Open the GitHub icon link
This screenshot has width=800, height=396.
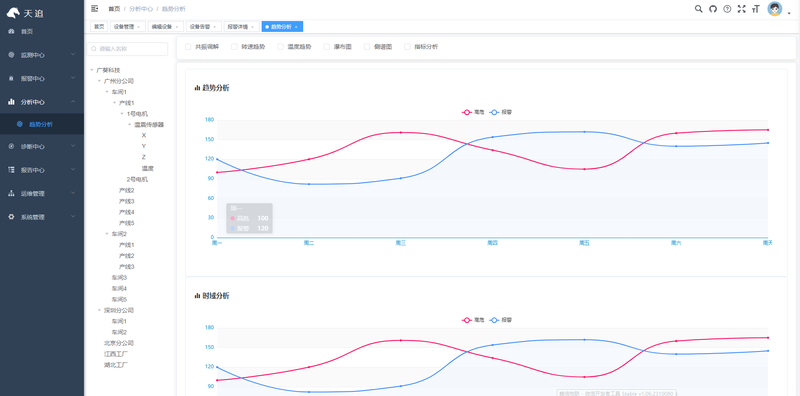pos(713,9)
